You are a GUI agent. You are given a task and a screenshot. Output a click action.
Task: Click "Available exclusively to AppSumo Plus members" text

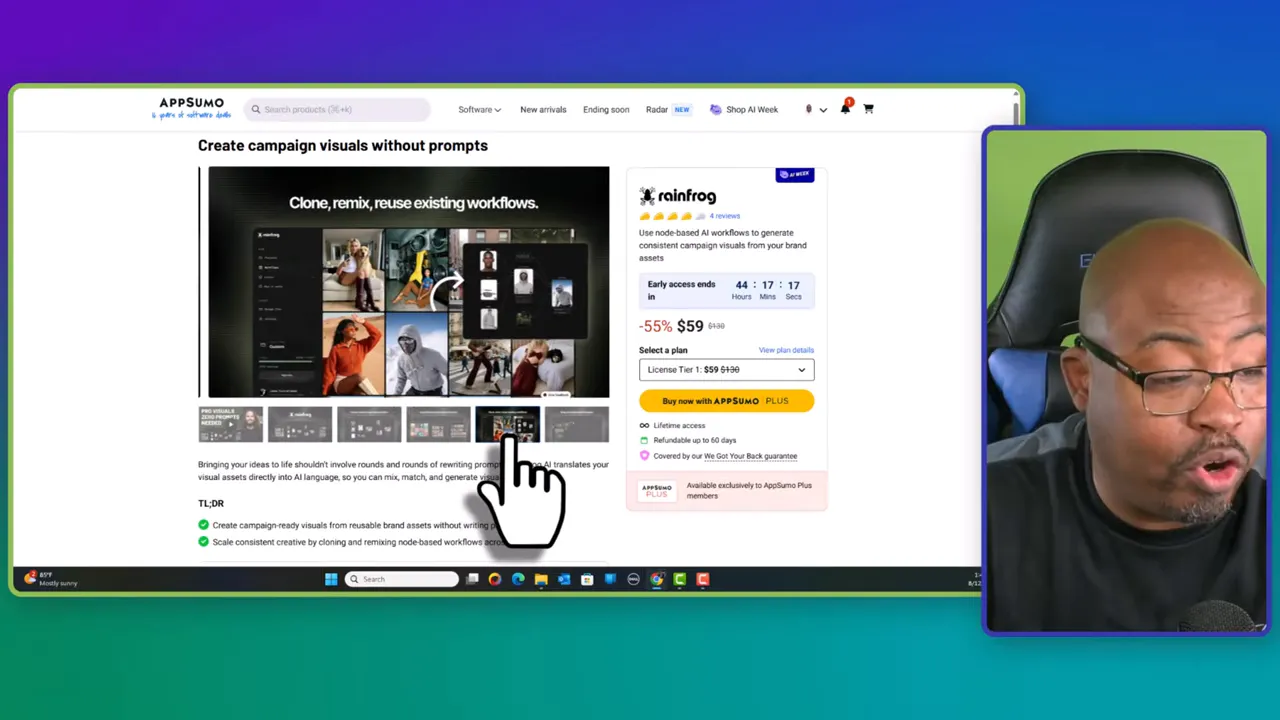point(749,491)
